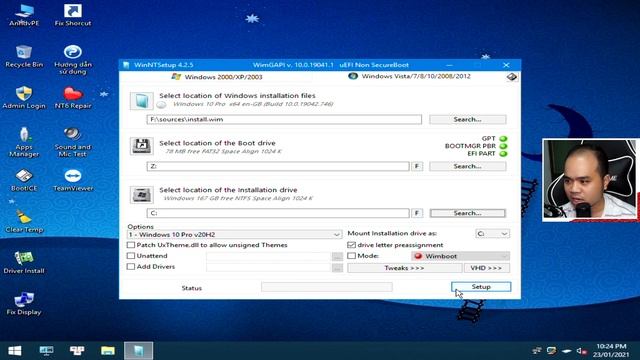Open the VHD >>> options
Viewport: 640px width, 360px height.
(x=486, y=268)
